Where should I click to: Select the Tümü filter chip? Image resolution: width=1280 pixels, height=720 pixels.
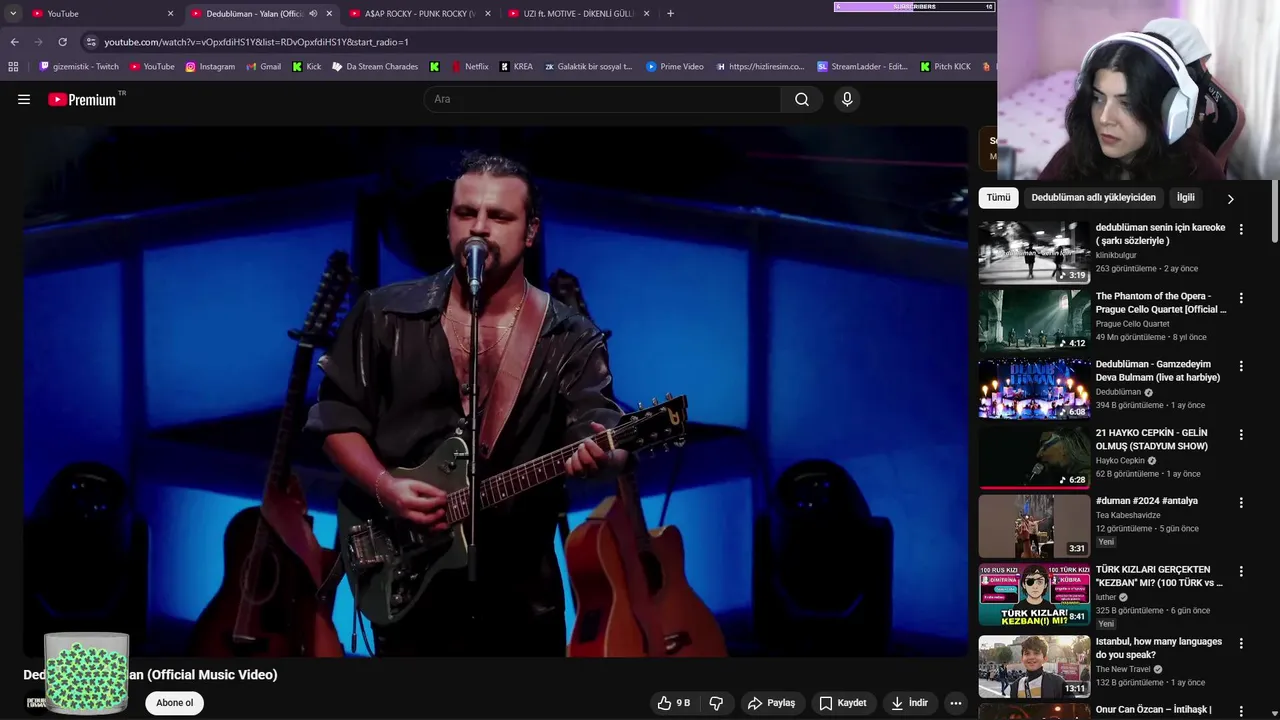tap(998, 198)
